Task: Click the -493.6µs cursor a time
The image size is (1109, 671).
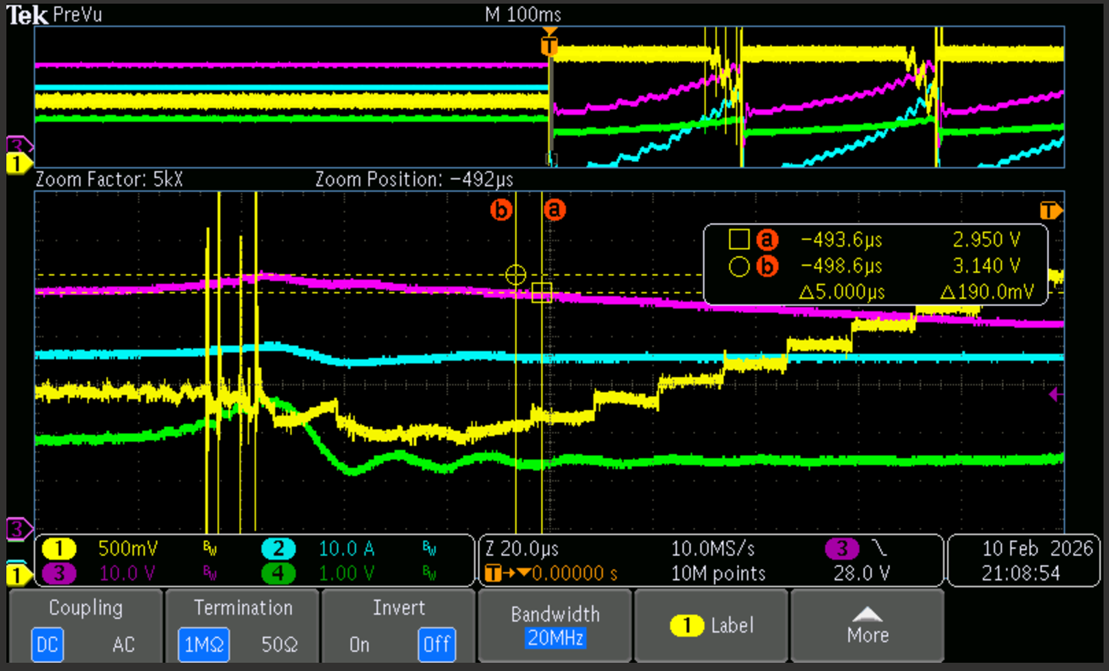Action: (842, 240)
